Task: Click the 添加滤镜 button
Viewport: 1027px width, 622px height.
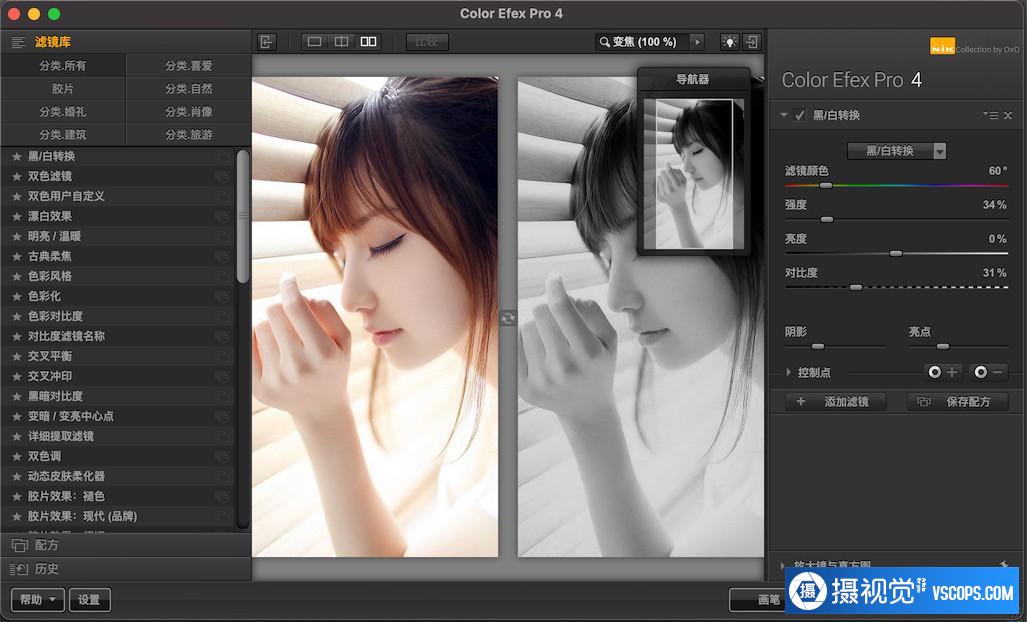Action: [x=836, y=401]
